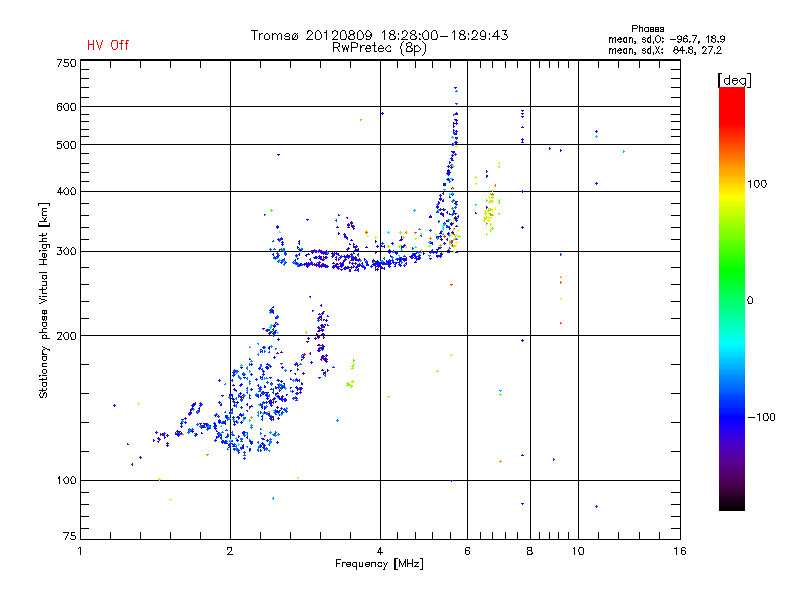Click the colorbar '-100' tick label
This screenshot has height=600, width=800.
[x=761, y=417]
